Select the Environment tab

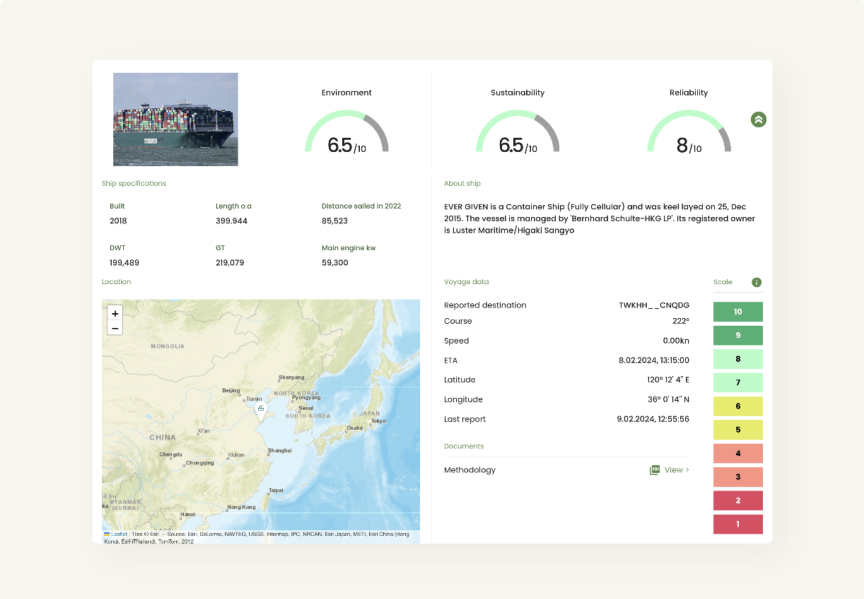347,92
